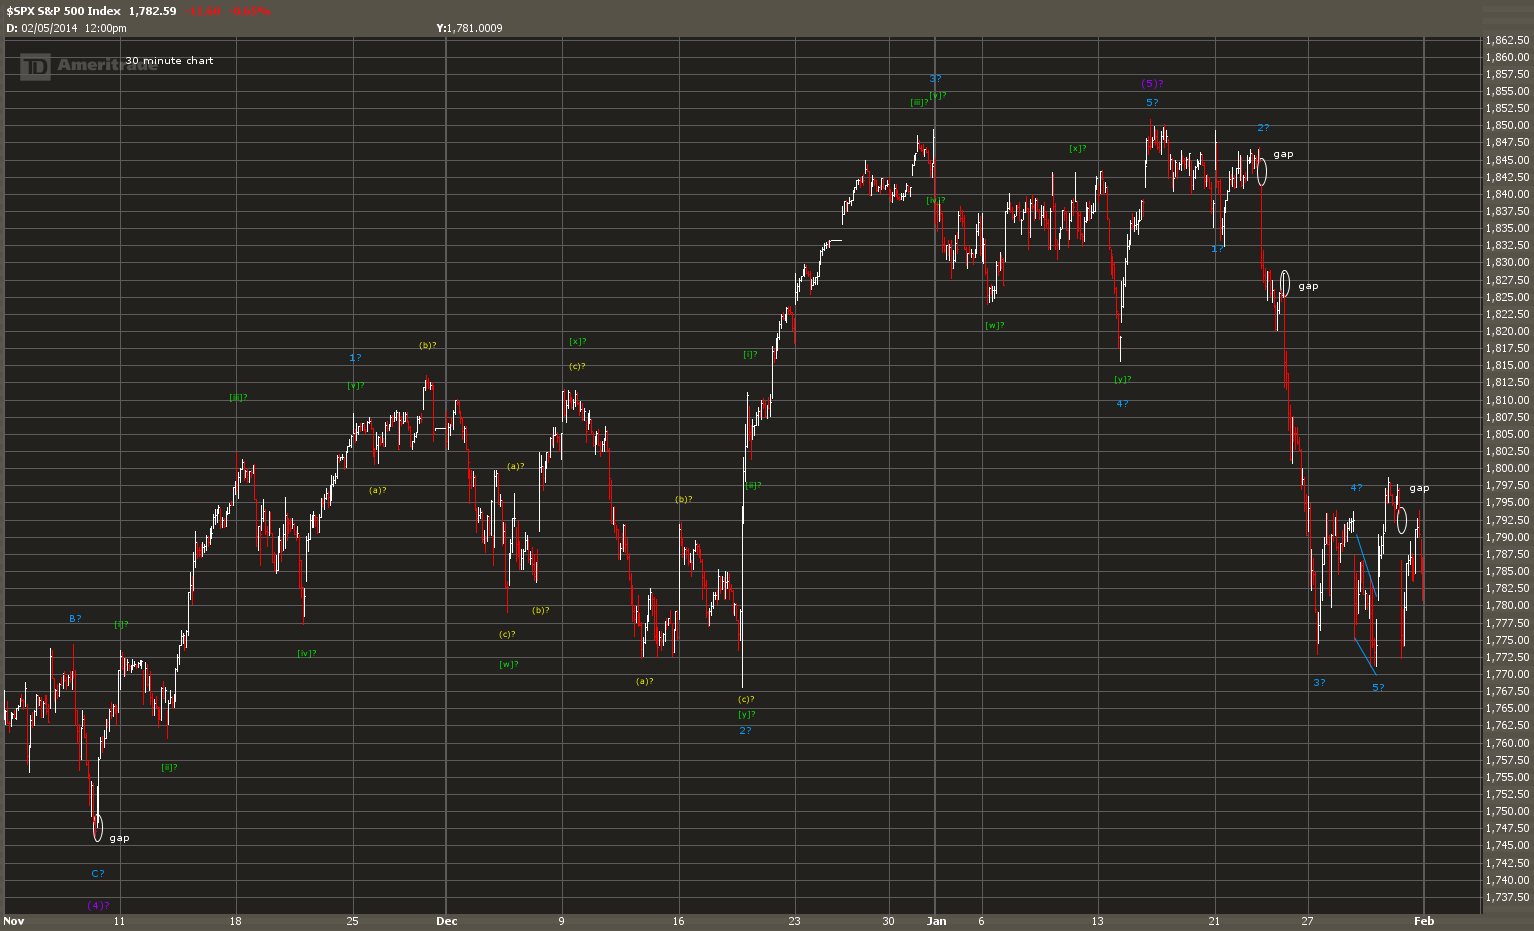Click the blue B? wave label
1534x931 pixels.
point(75,618)
